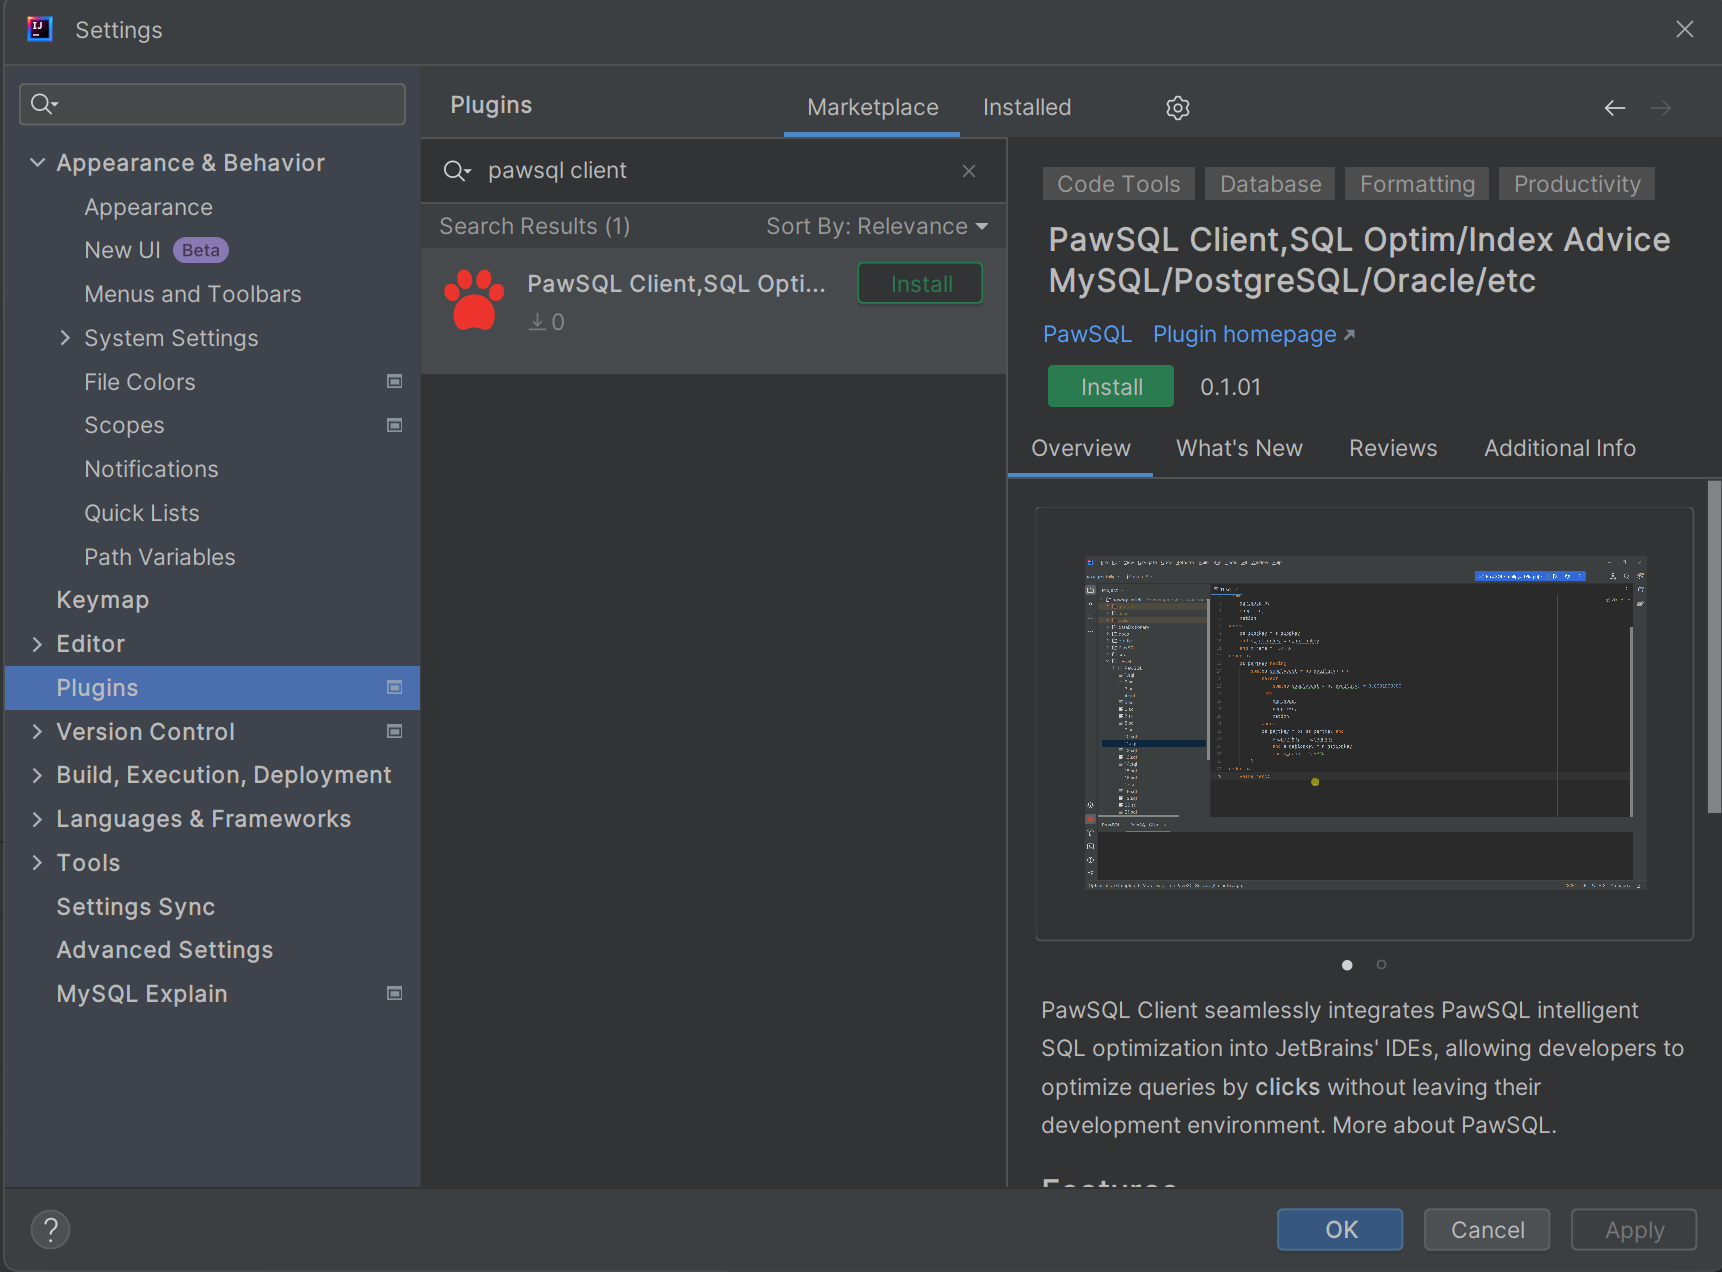Install PawSQL from the search result row
1722x1272 pixels.
click(x=920, y=284)
